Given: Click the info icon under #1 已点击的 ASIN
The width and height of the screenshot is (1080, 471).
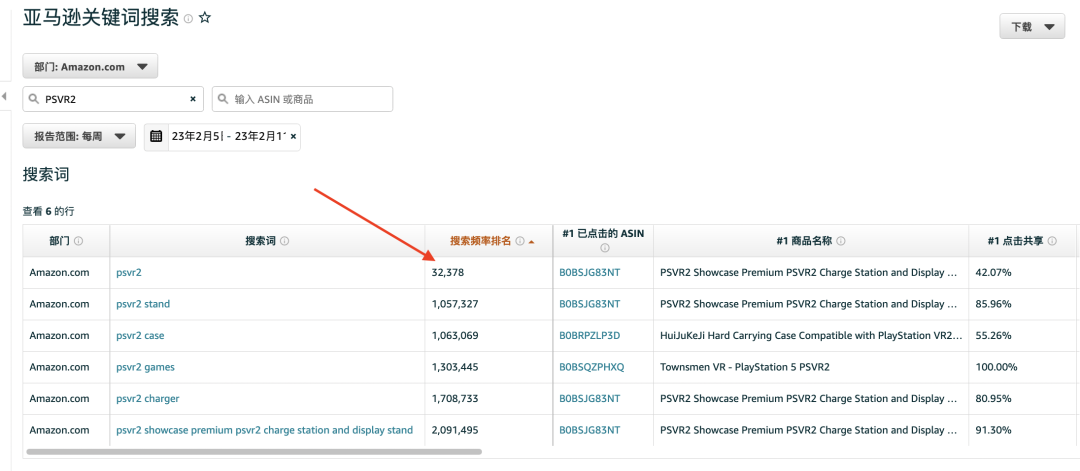Looking at the screenshot, I should [x=604, y=248].
